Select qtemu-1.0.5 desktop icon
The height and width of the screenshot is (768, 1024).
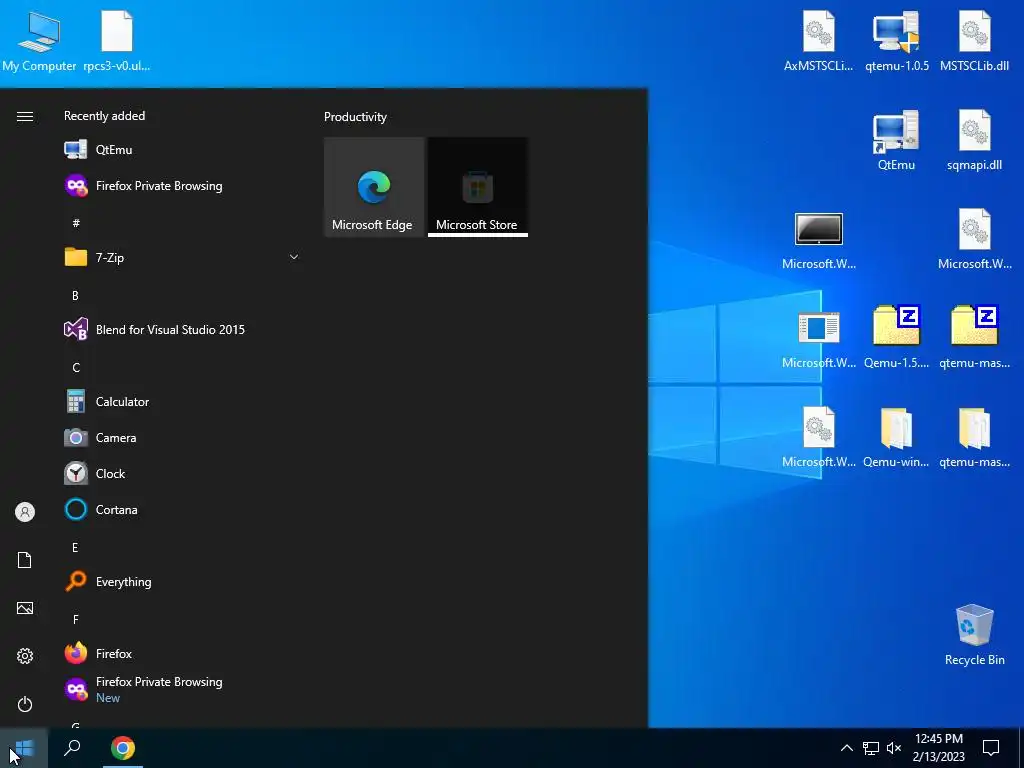pos(897,40)
